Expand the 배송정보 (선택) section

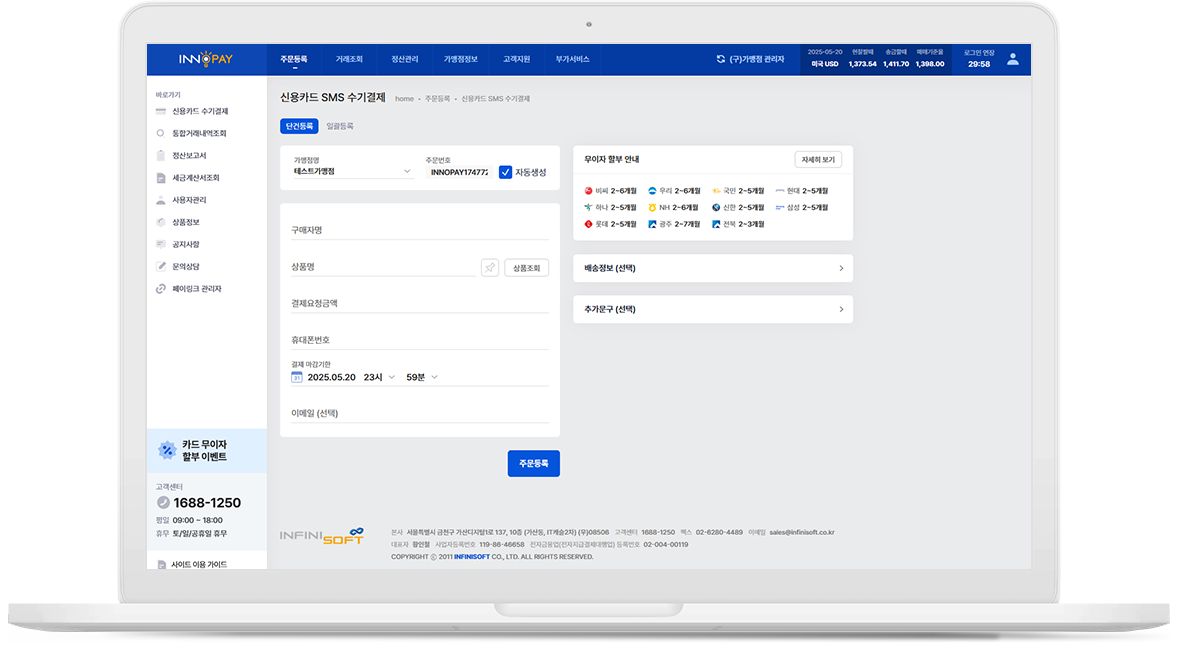pyautogui.click(x=713, y=269)
